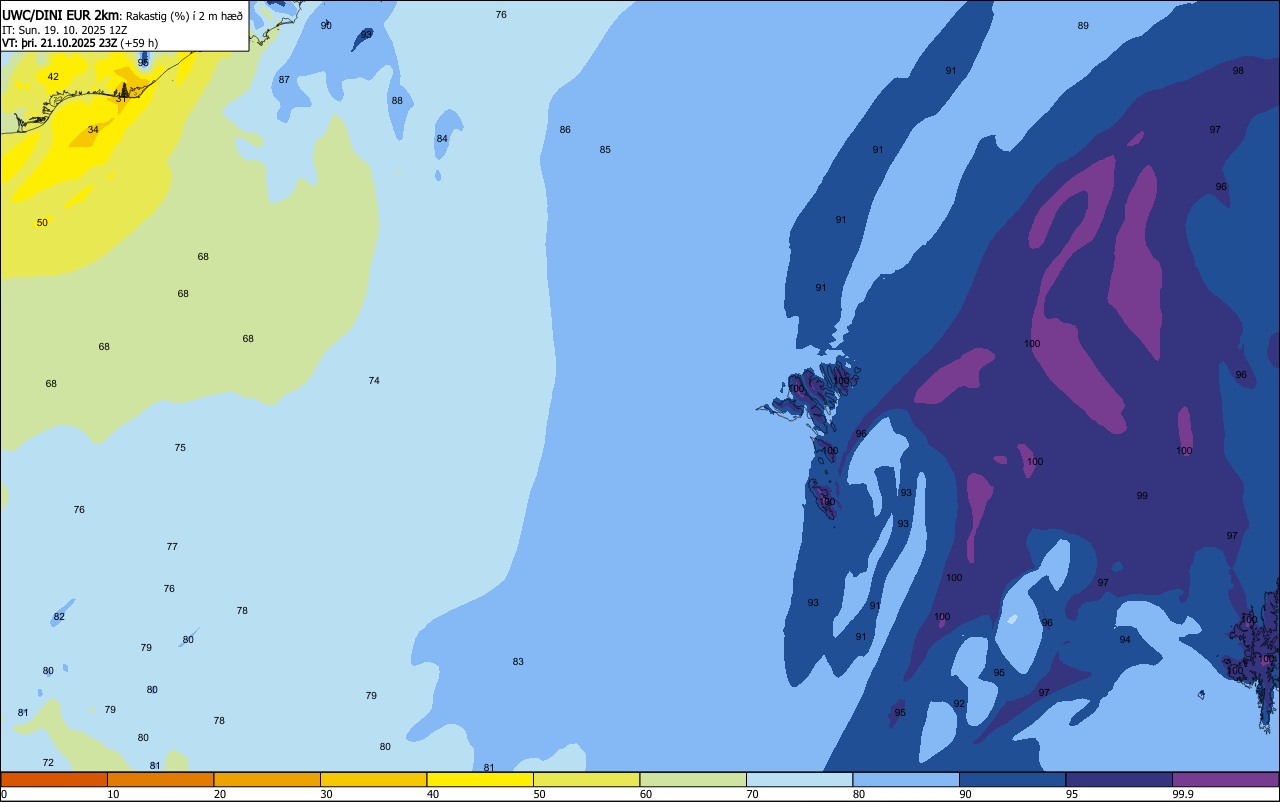Choose the pale blue 70–80 legend segment
1280x802 pixels.
799,779
